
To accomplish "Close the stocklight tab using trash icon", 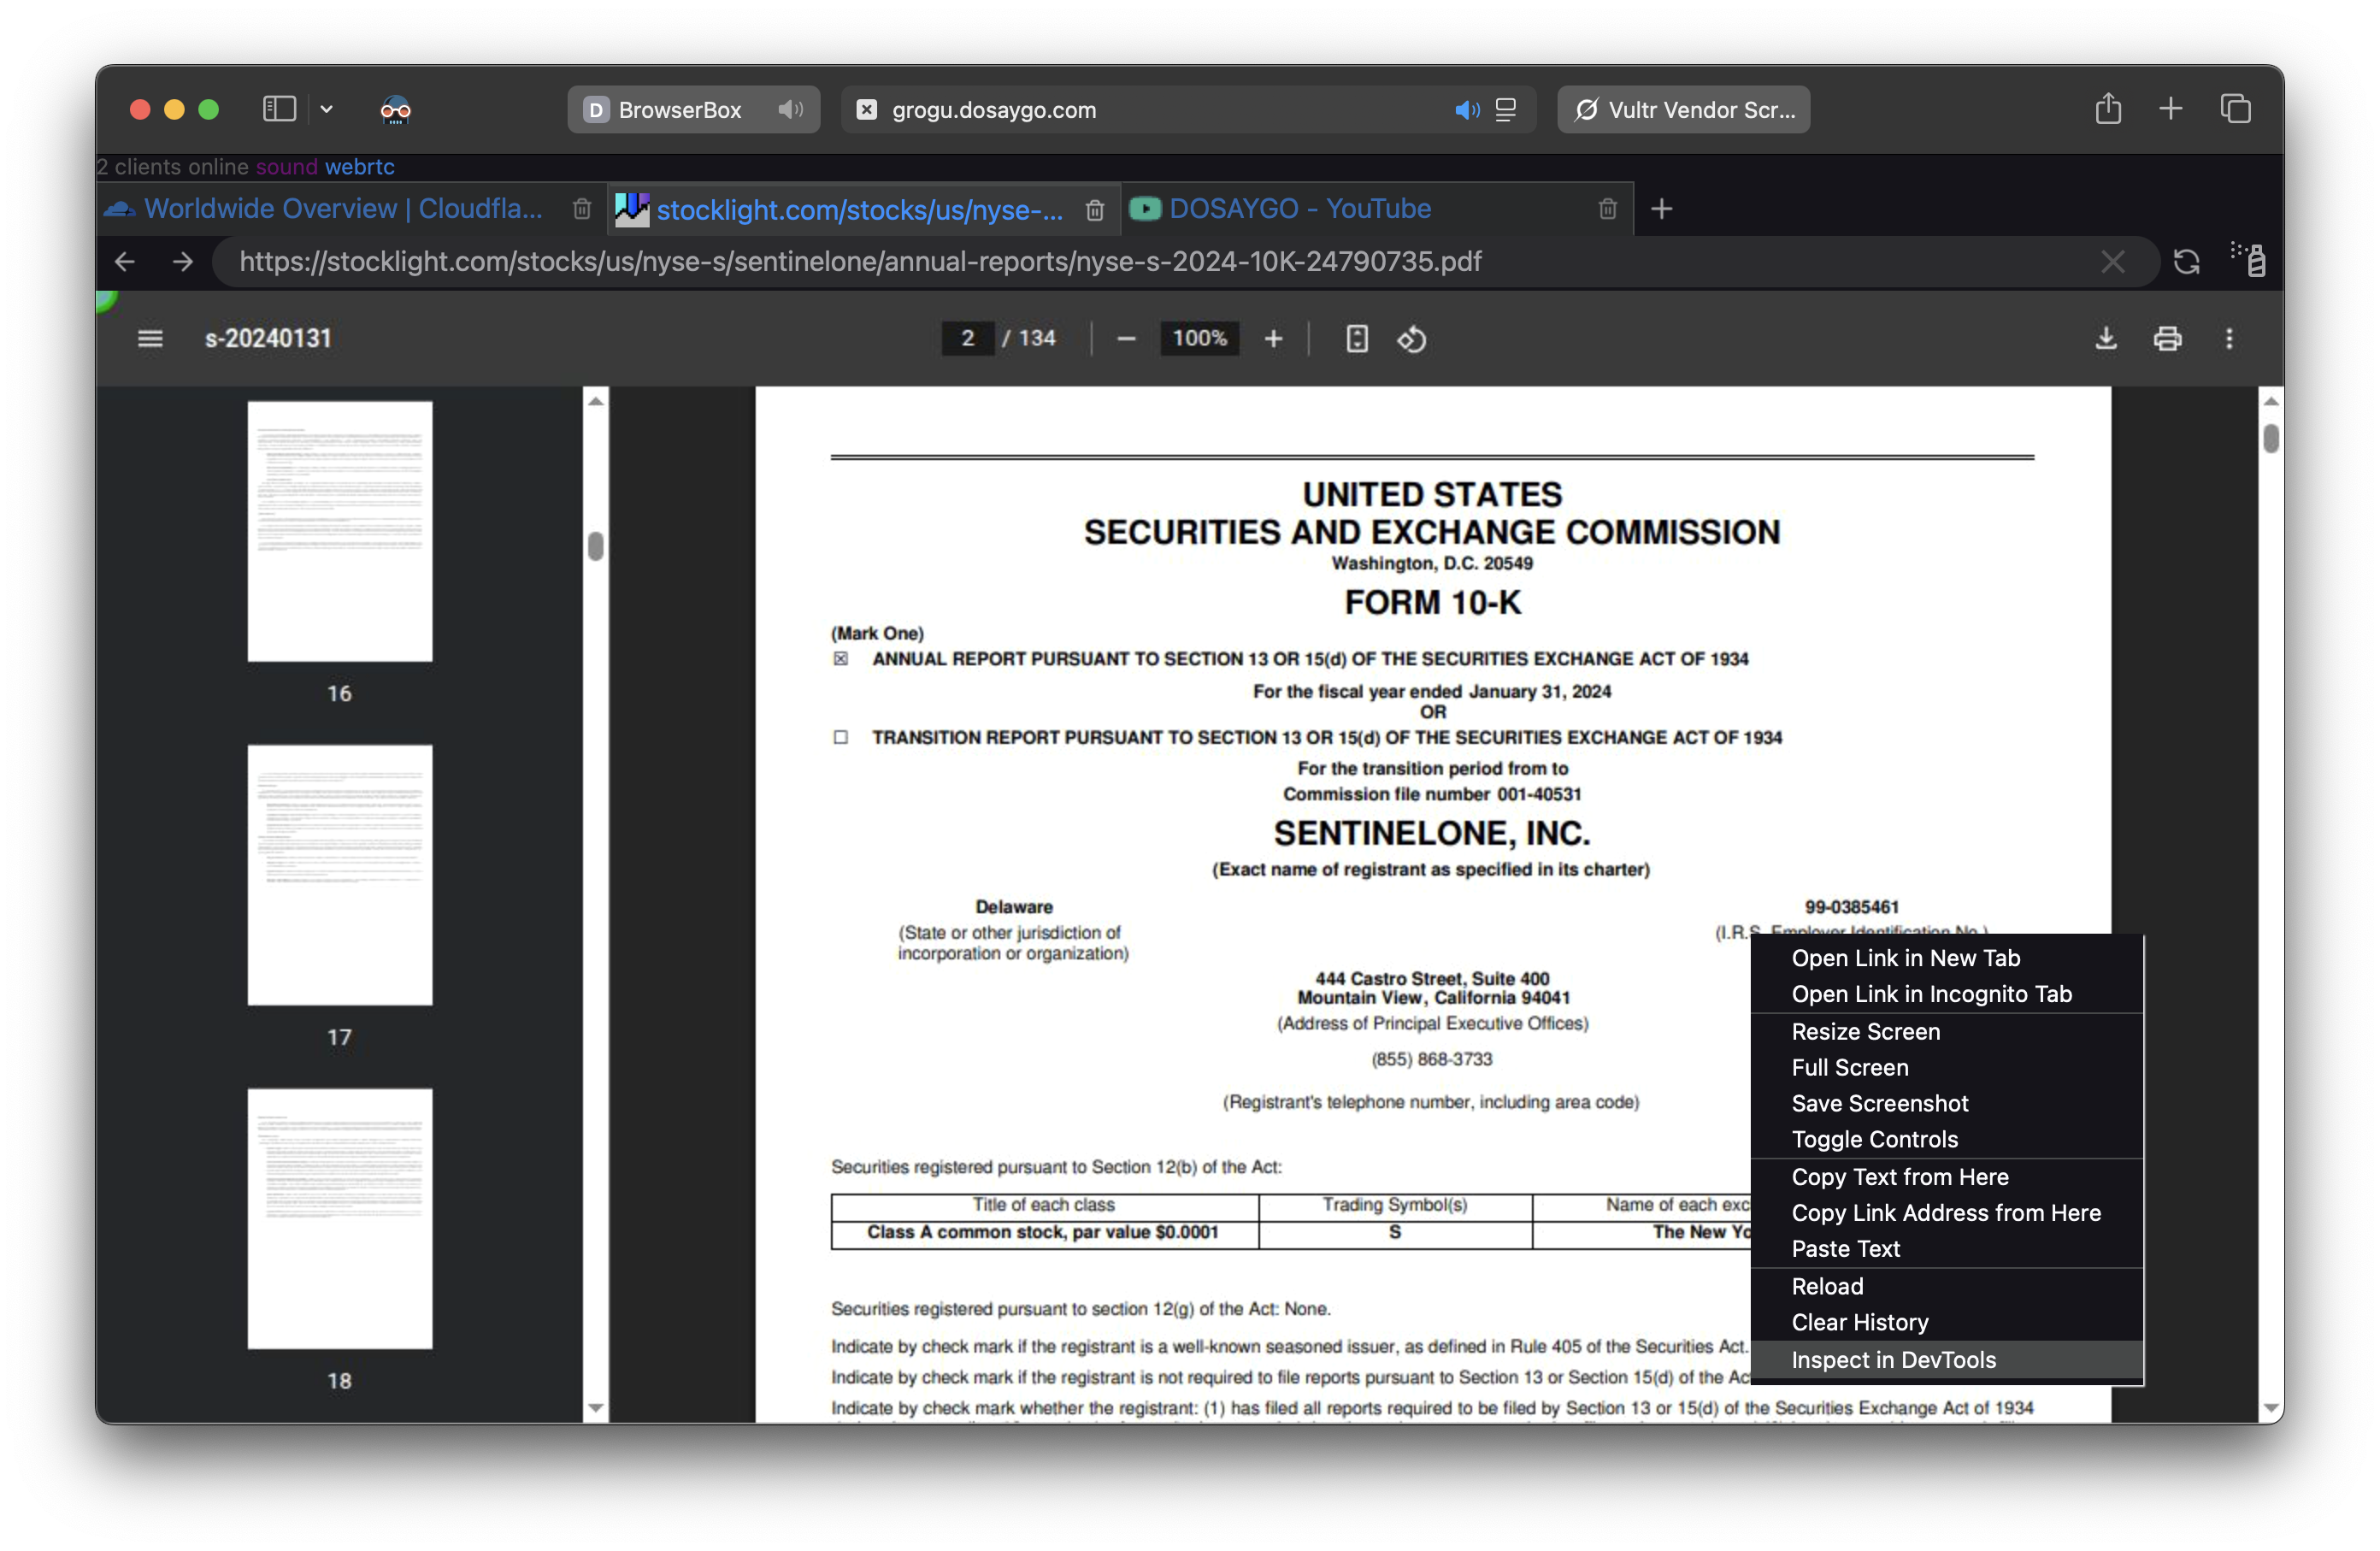I will tap(1095, 210).
